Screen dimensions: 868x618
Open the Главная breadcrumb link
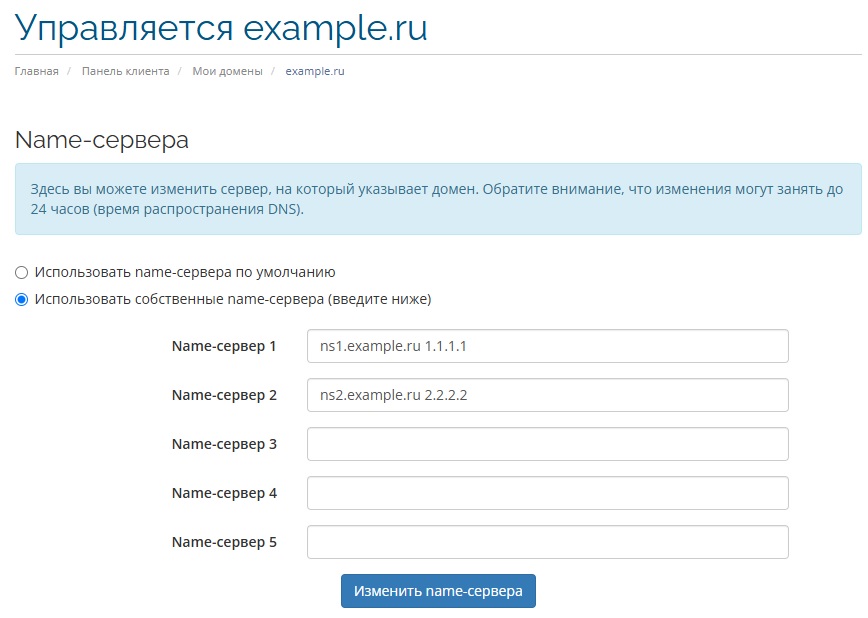(37, 71)
